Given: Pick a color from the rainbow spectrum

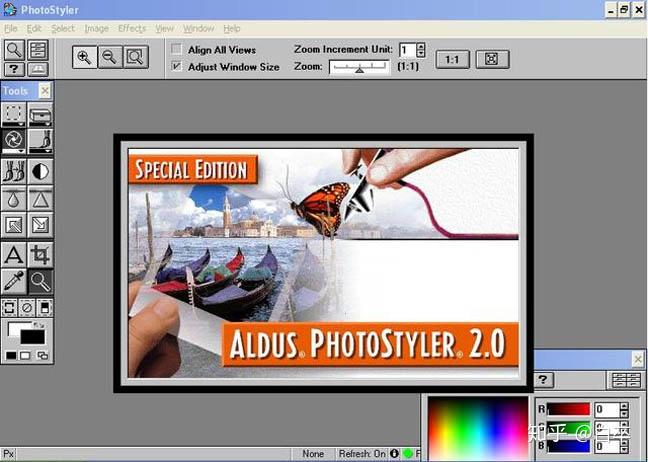Looking at the screenshot, I should click(x=478, y=429).
